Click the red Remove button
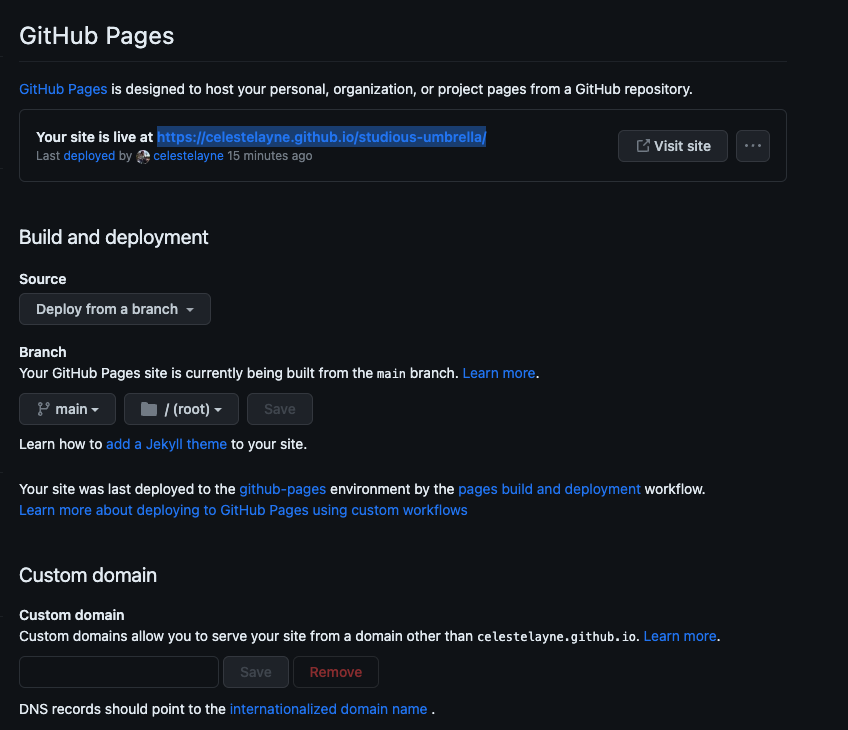Image resolution: width=848 pixels, height=730 pixels. tap(336, 672)
